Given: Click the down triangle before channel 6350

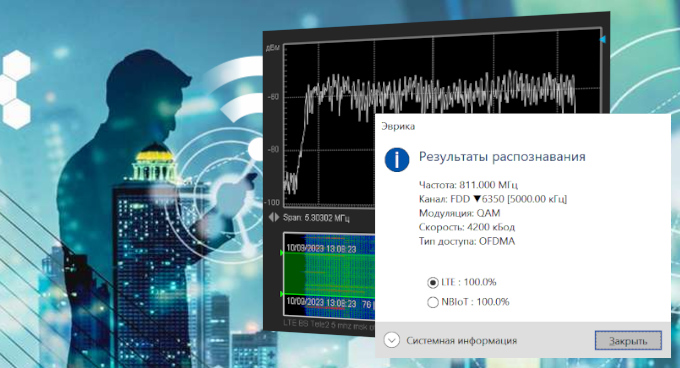Looking at the screenshot, I should tap(477, 199).
